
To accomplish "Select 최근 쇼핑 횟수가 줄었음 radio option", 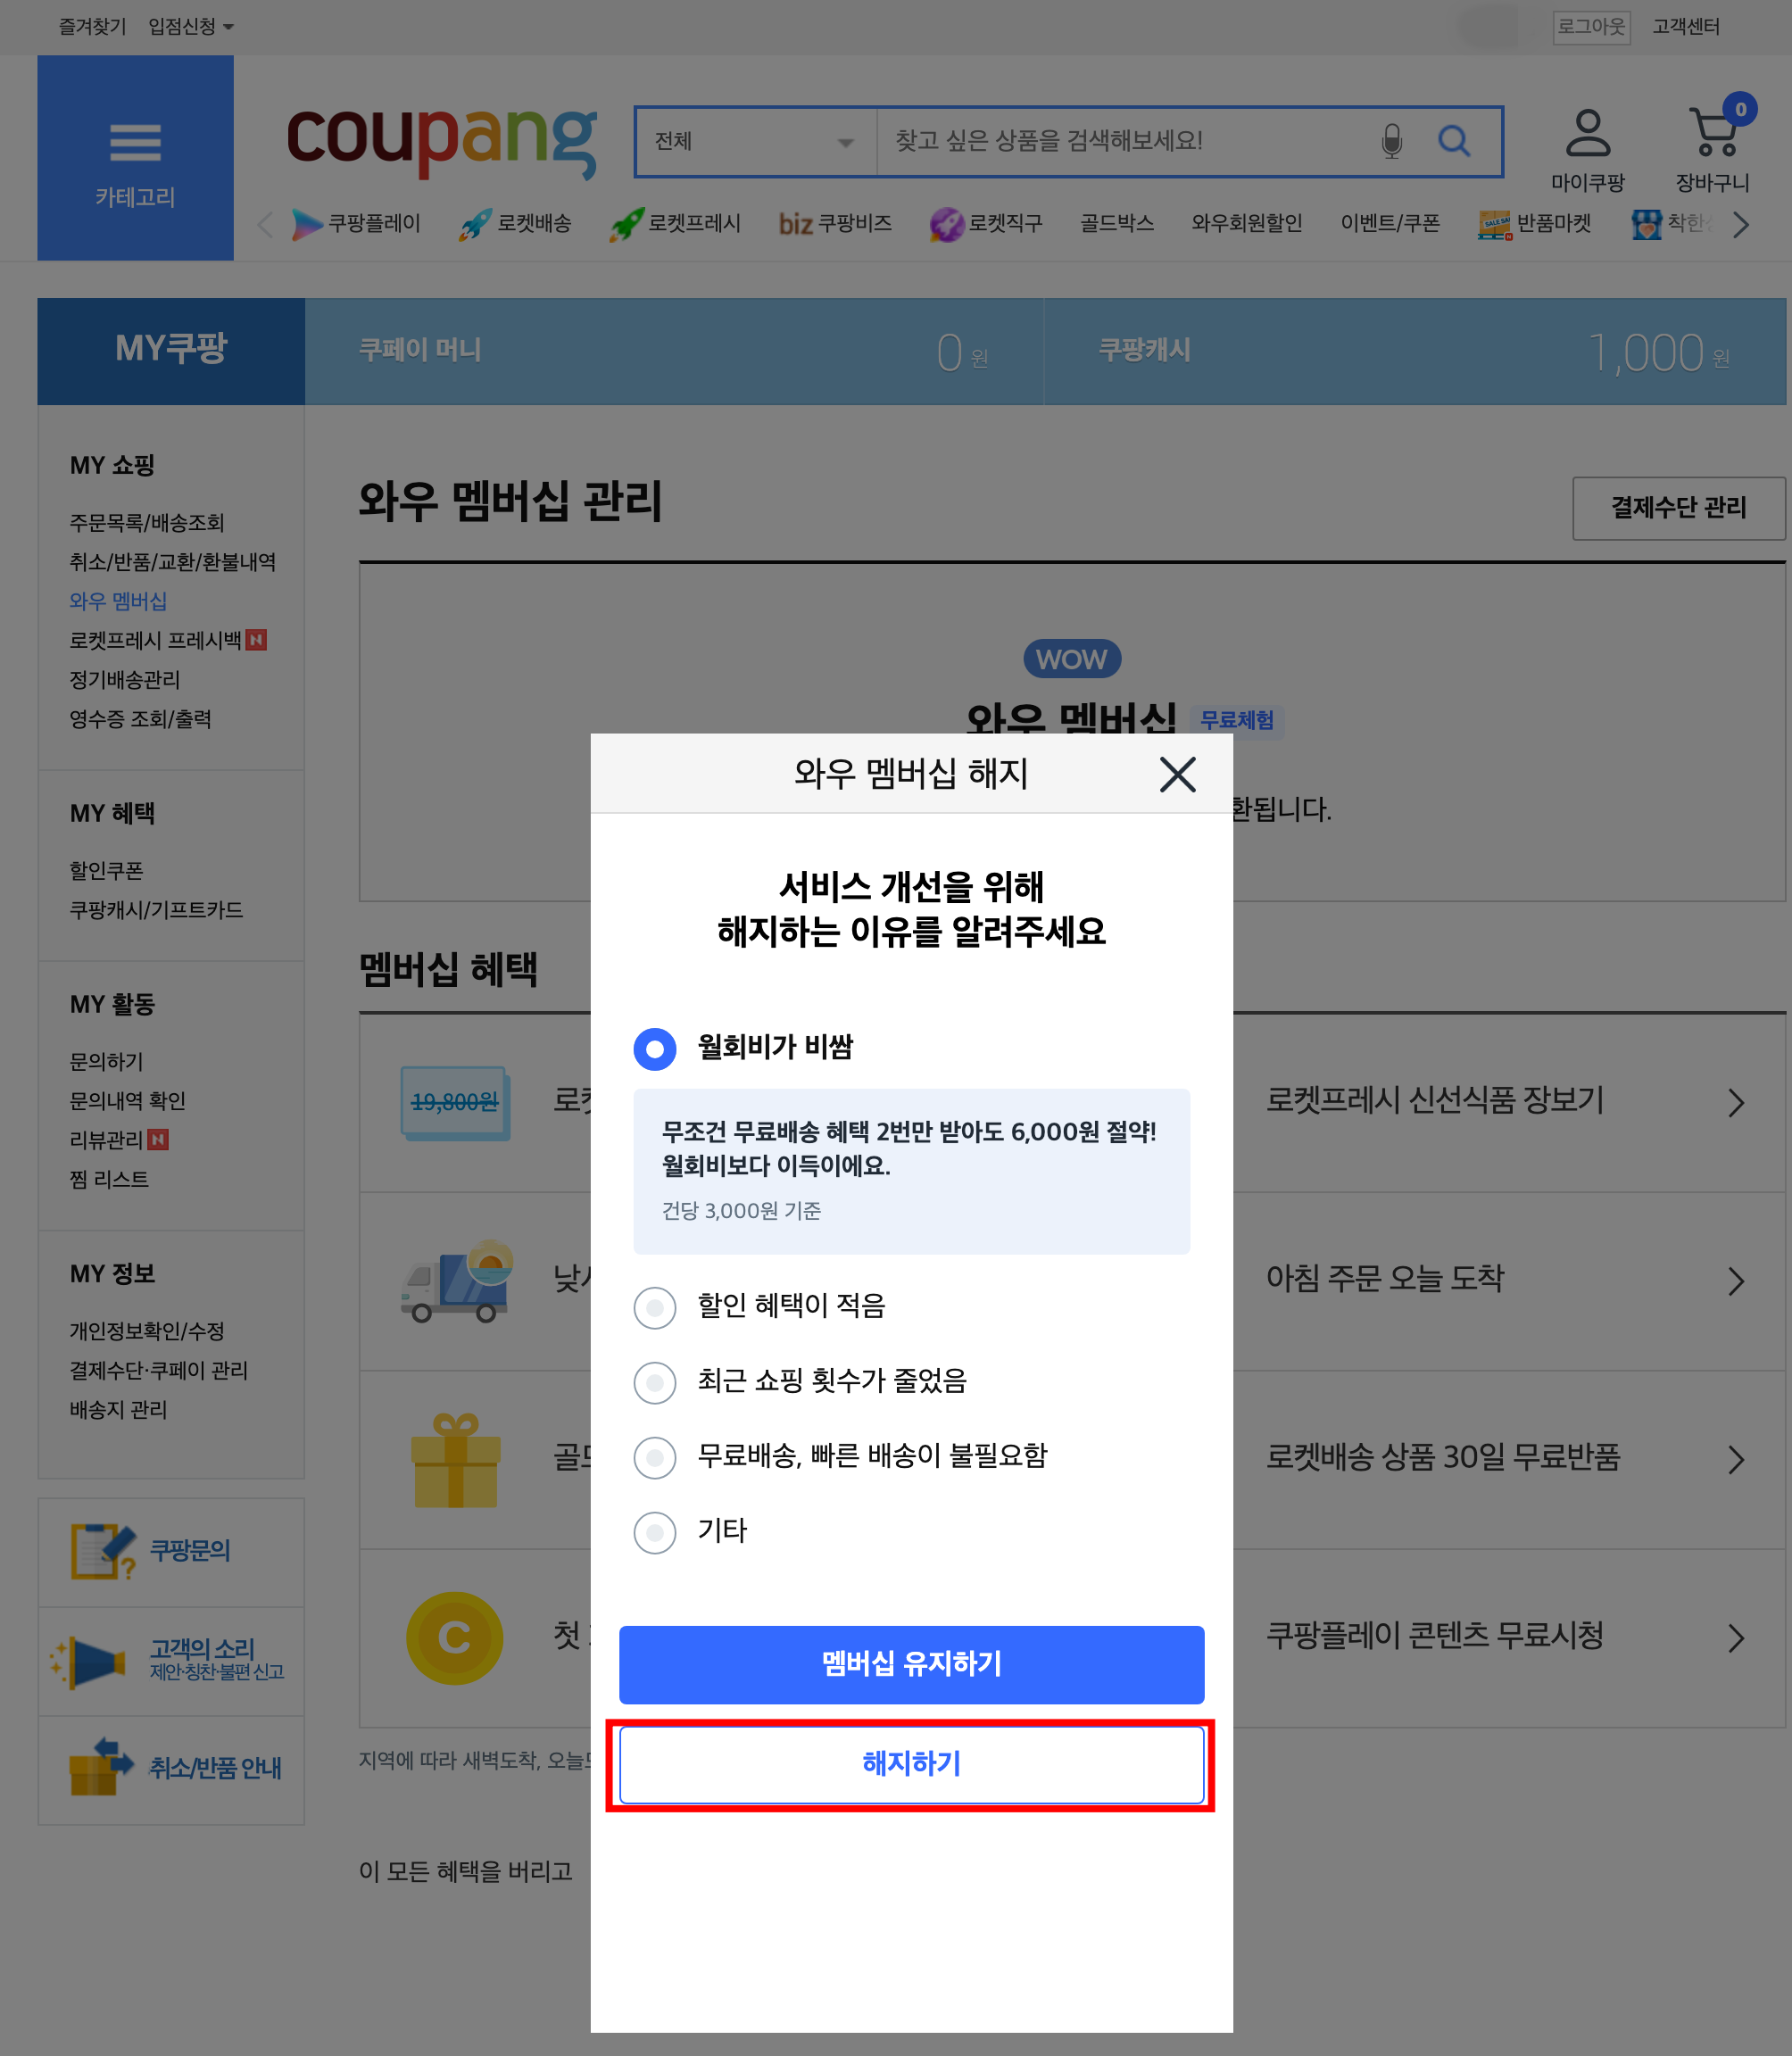I will [655, 1382].
